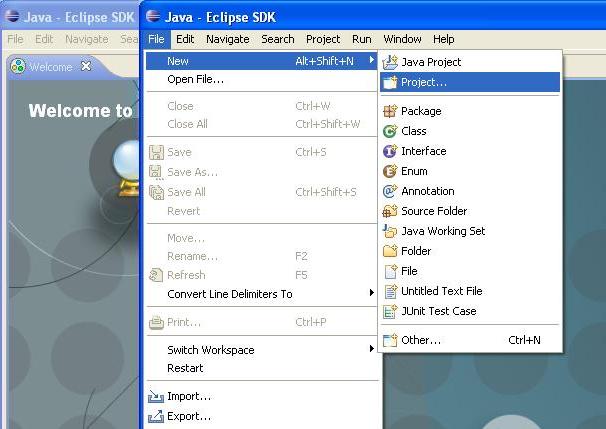Open the Import wizard icon
This screenshot has height=429, width=606.
point(156,396)
